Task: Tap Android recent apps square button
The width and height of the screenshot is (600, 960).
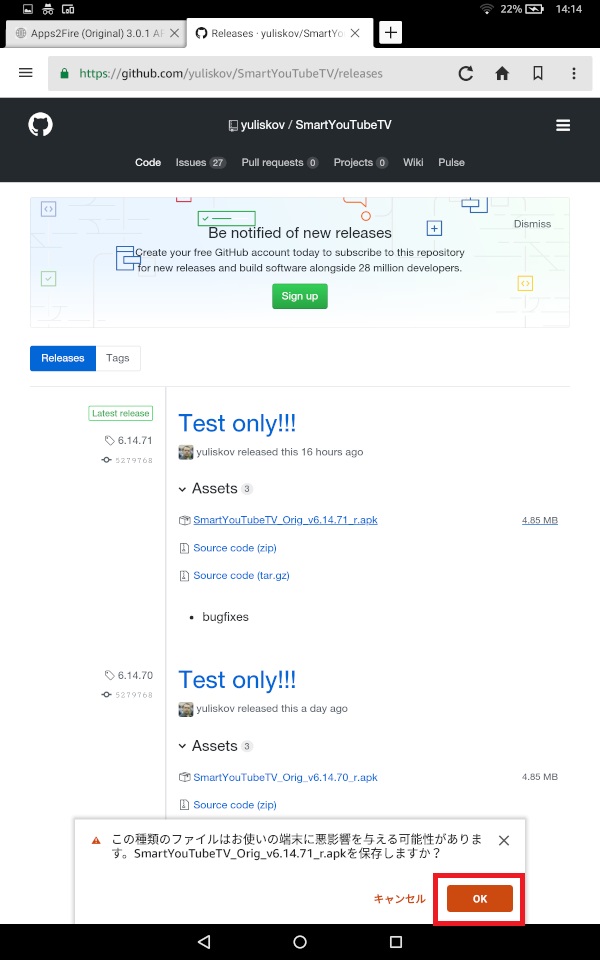Action: [x=396, y=942]
